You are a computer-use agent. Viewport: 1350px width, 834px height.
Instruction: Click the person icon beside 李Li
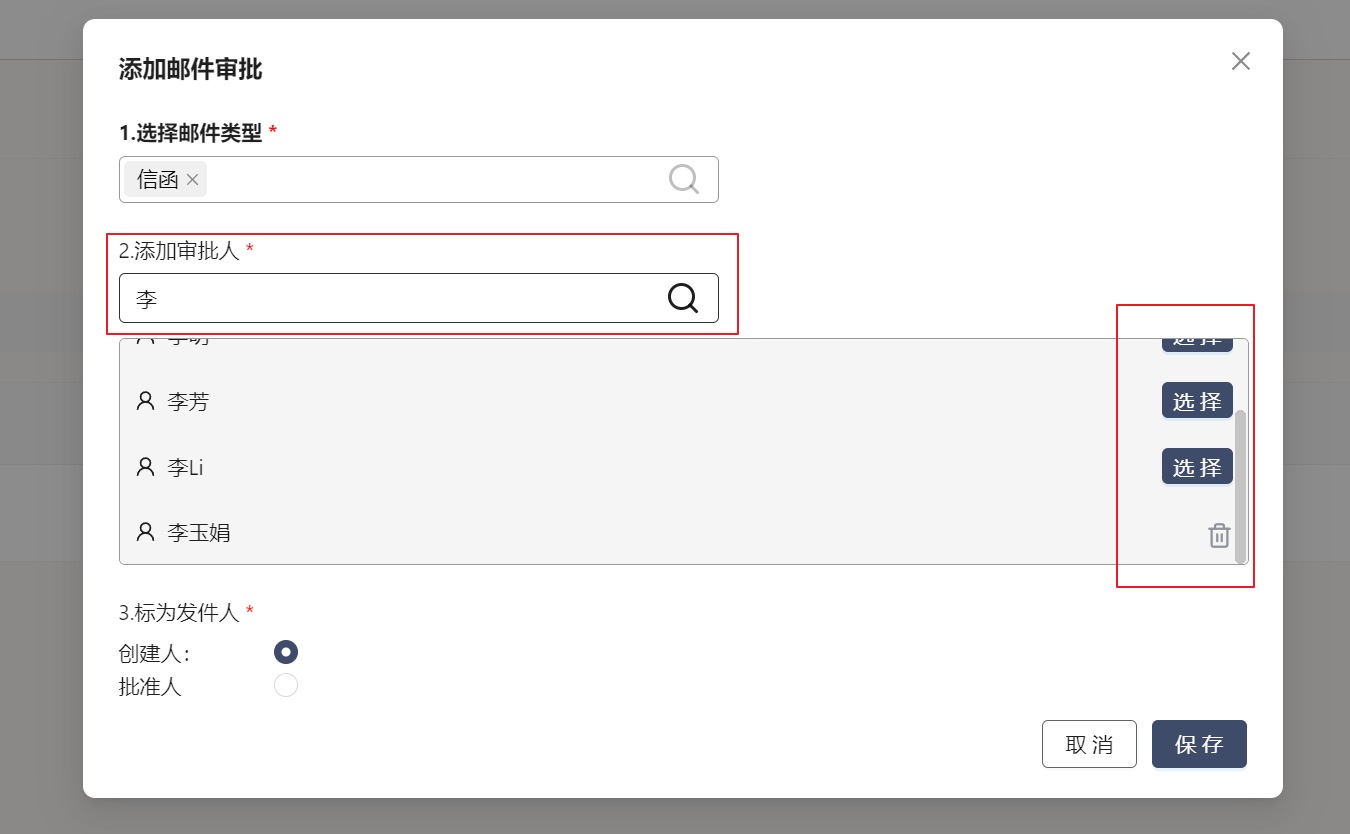pos(146,466)
